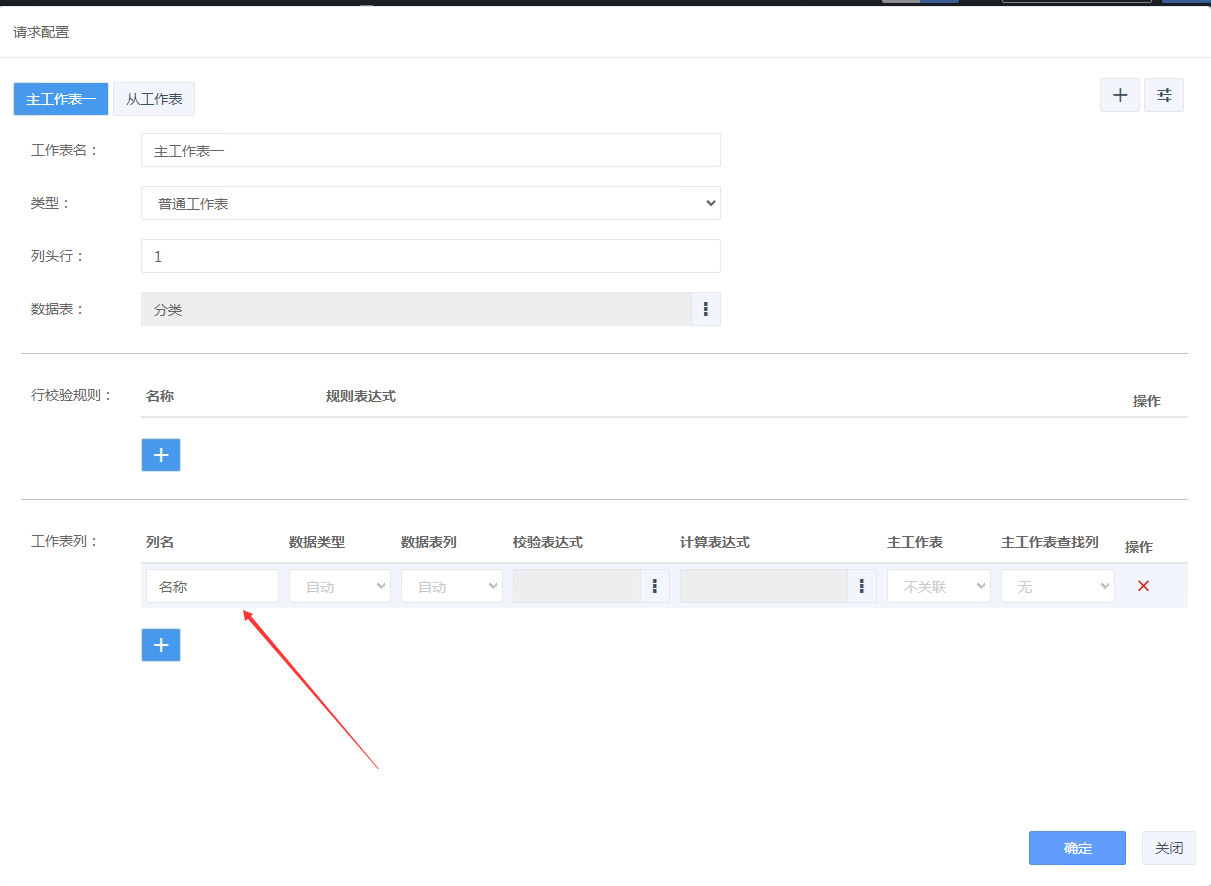The width and height of the screenshot is (1211, 886).
Task: Select the 主工作表一 tab
Action: pyautogui.click(x=61, y=99)
